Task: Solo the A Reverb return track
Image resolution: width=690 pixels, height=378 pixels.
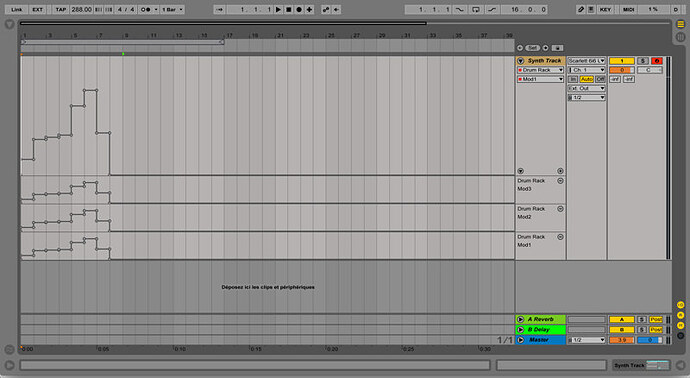Action: pos(642,319)
